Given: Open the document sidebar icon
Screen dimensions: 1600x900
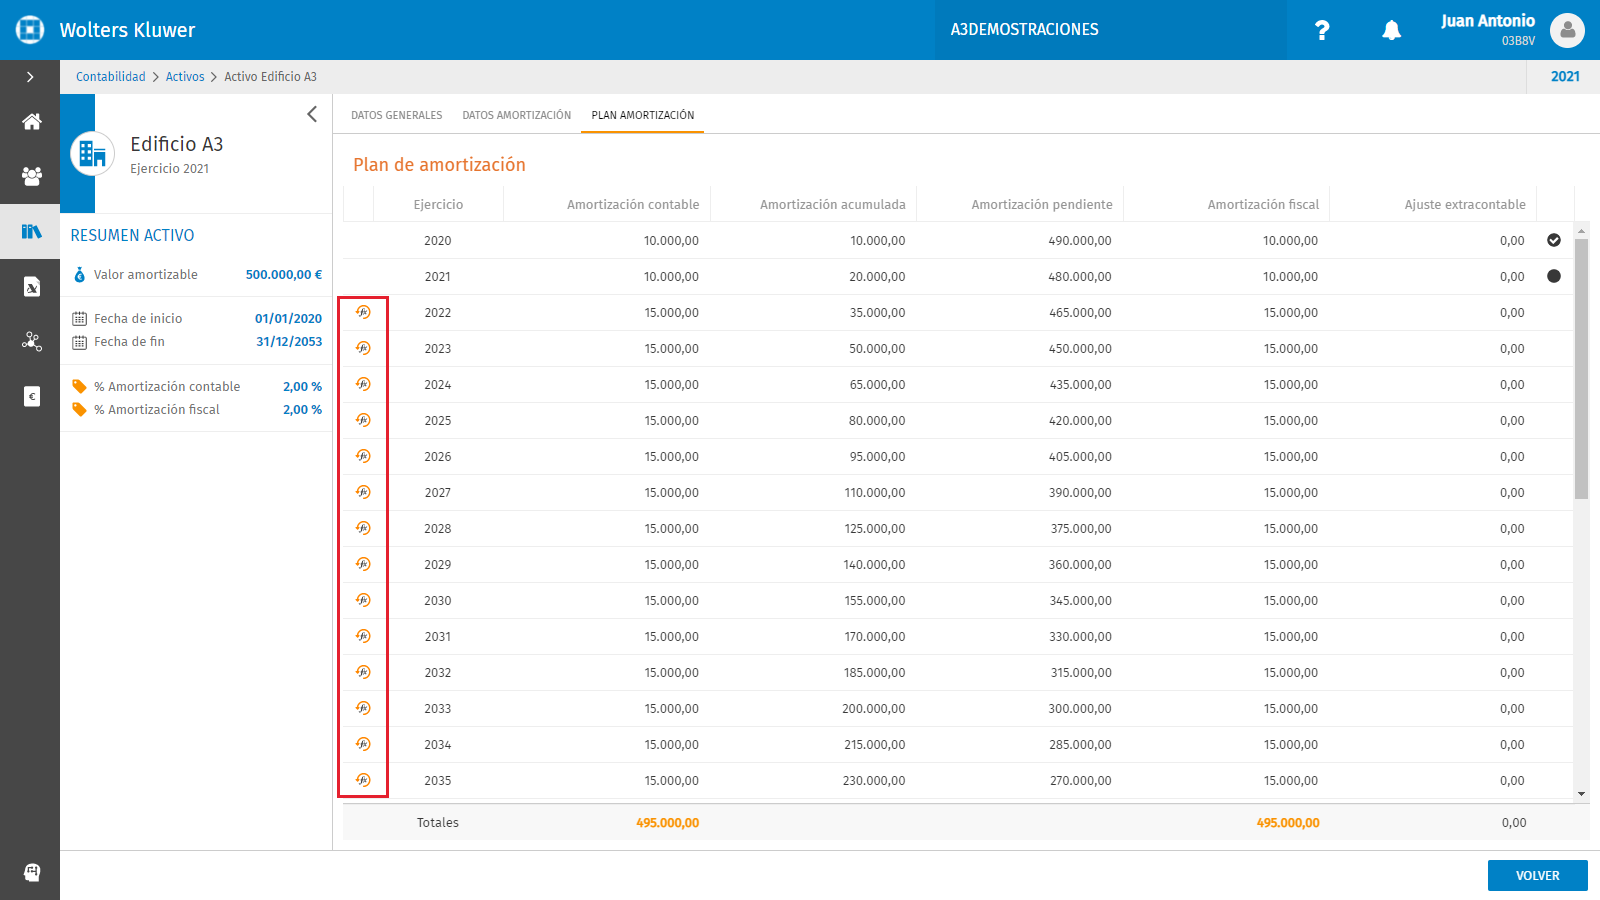Looking at the screenshot, I should (32, 287).
